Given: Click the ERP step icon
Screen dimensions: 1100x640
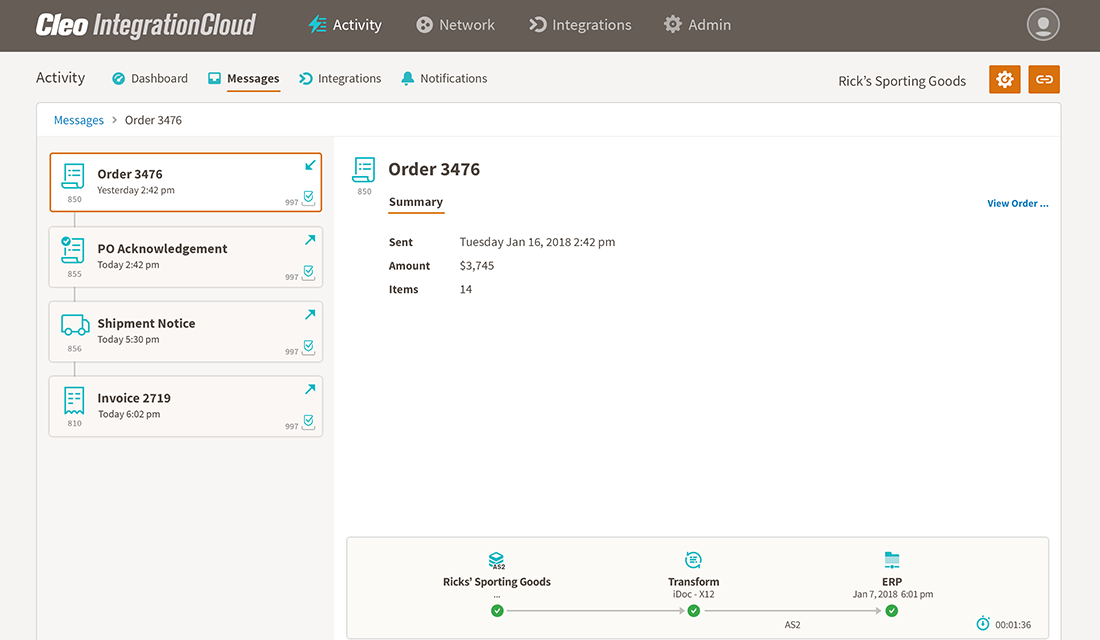Looking at the screenshot, I should [892, 560].
